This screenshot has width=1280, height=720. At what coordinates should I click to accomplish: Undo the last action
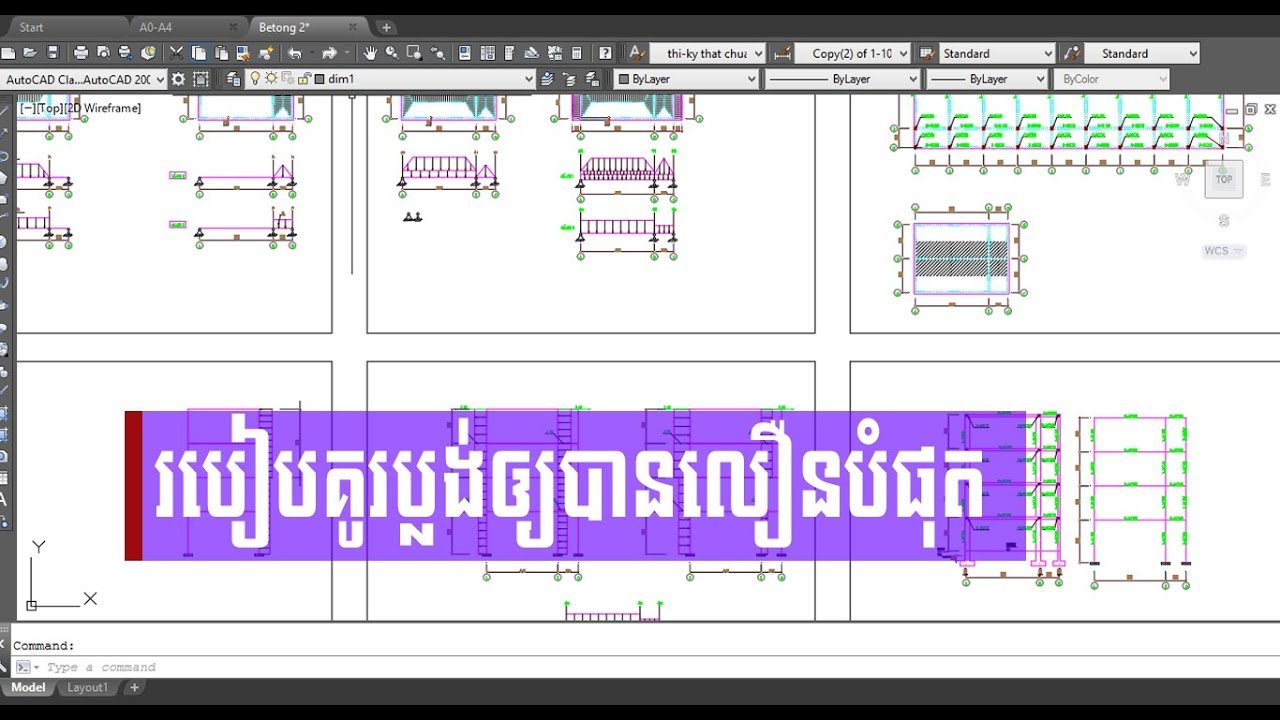295,53
